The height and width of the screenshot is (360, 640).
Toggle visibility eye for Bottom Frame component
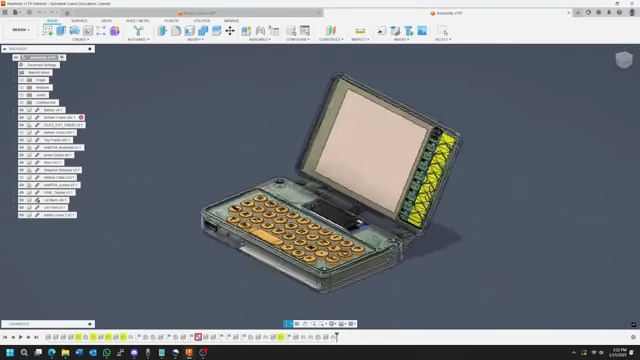(22, 118)
